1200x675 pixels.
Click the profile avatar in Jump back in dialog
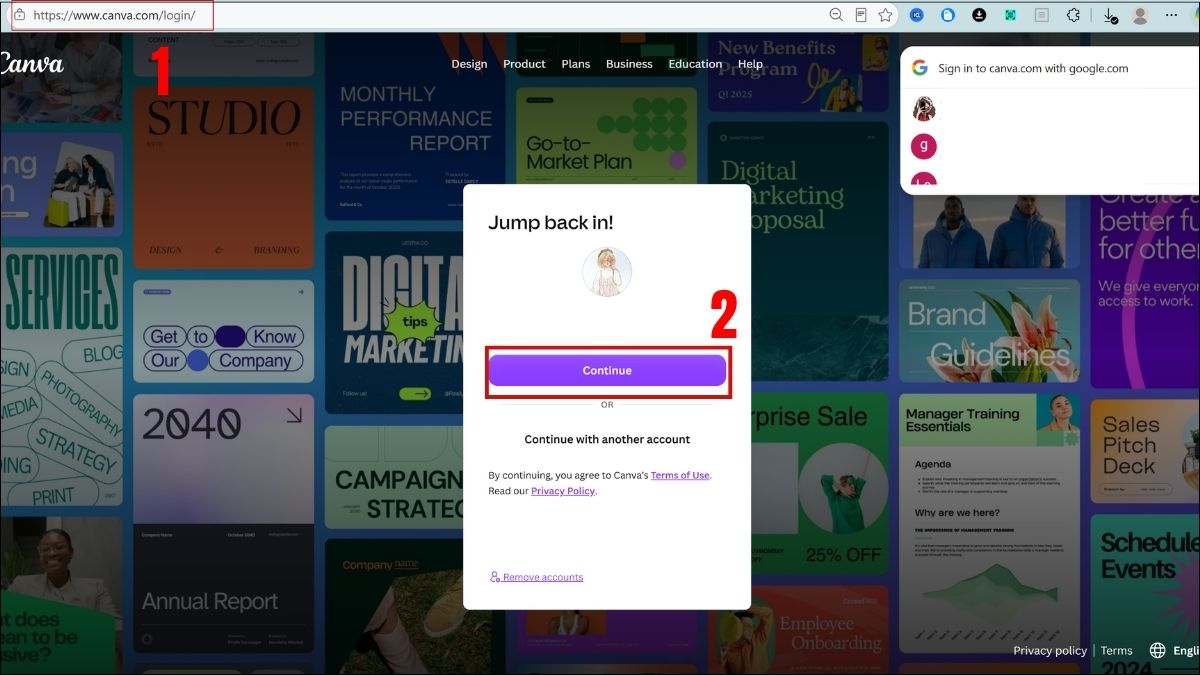pyautogui.click(x=607, y=272)
